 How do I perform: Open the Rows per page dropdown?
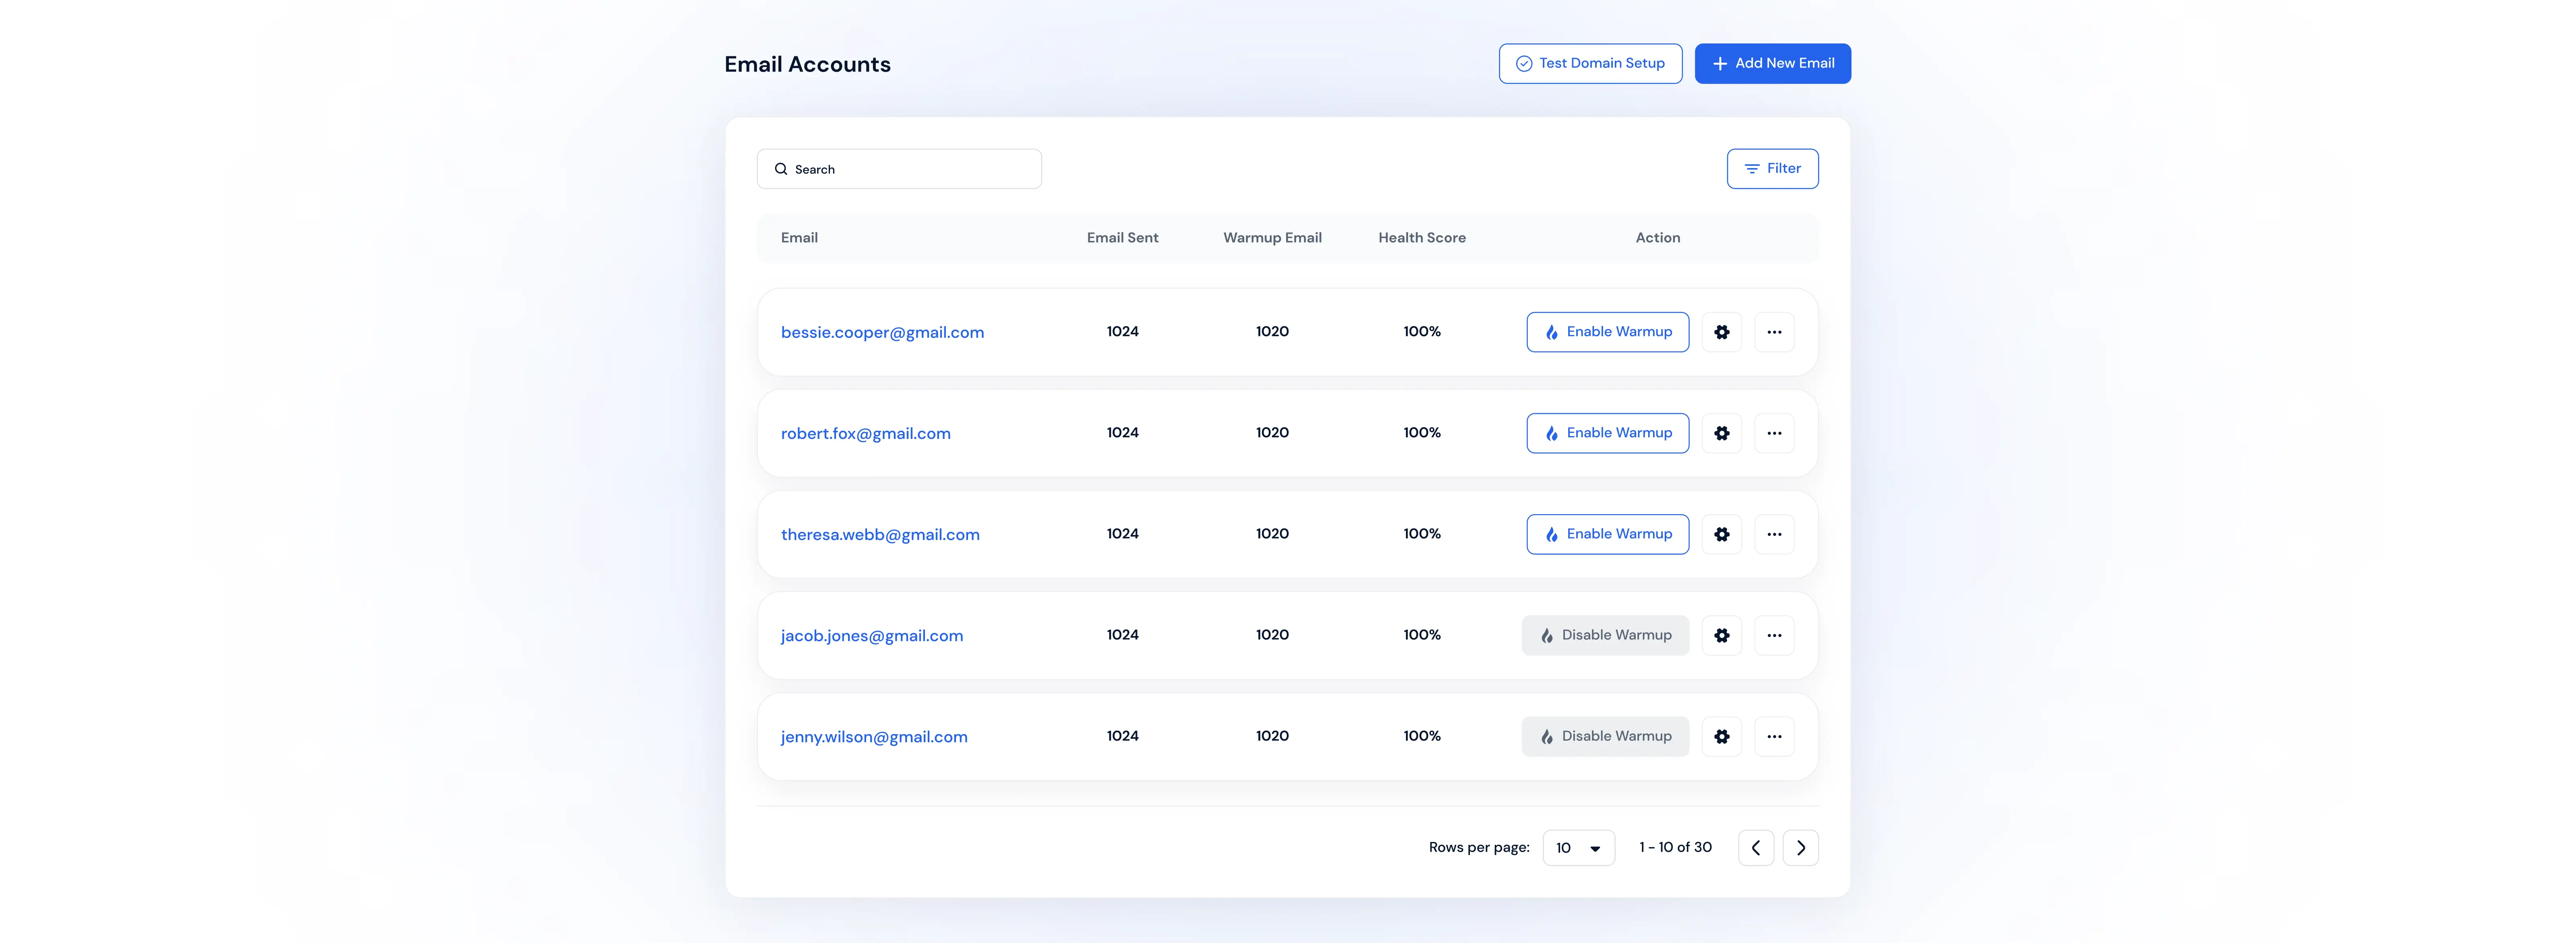[x=1579, y=847]
